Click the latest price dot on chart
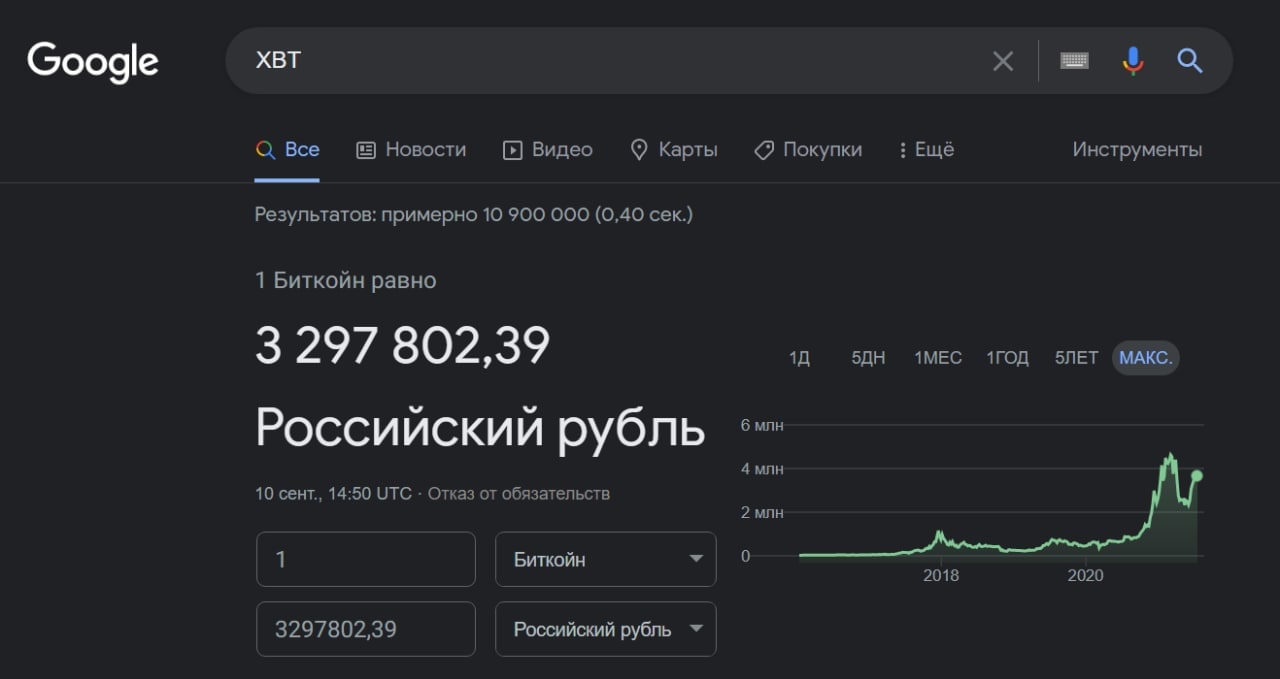 (1196, 476)
